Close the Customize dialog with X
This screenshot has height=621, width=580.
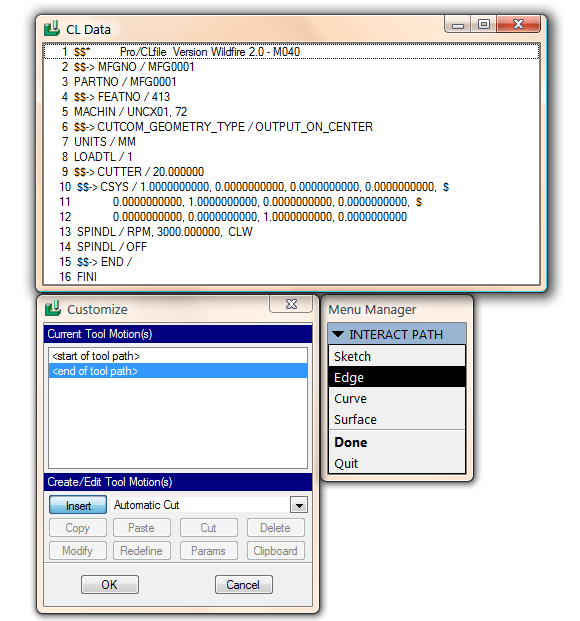coord(291,304)
